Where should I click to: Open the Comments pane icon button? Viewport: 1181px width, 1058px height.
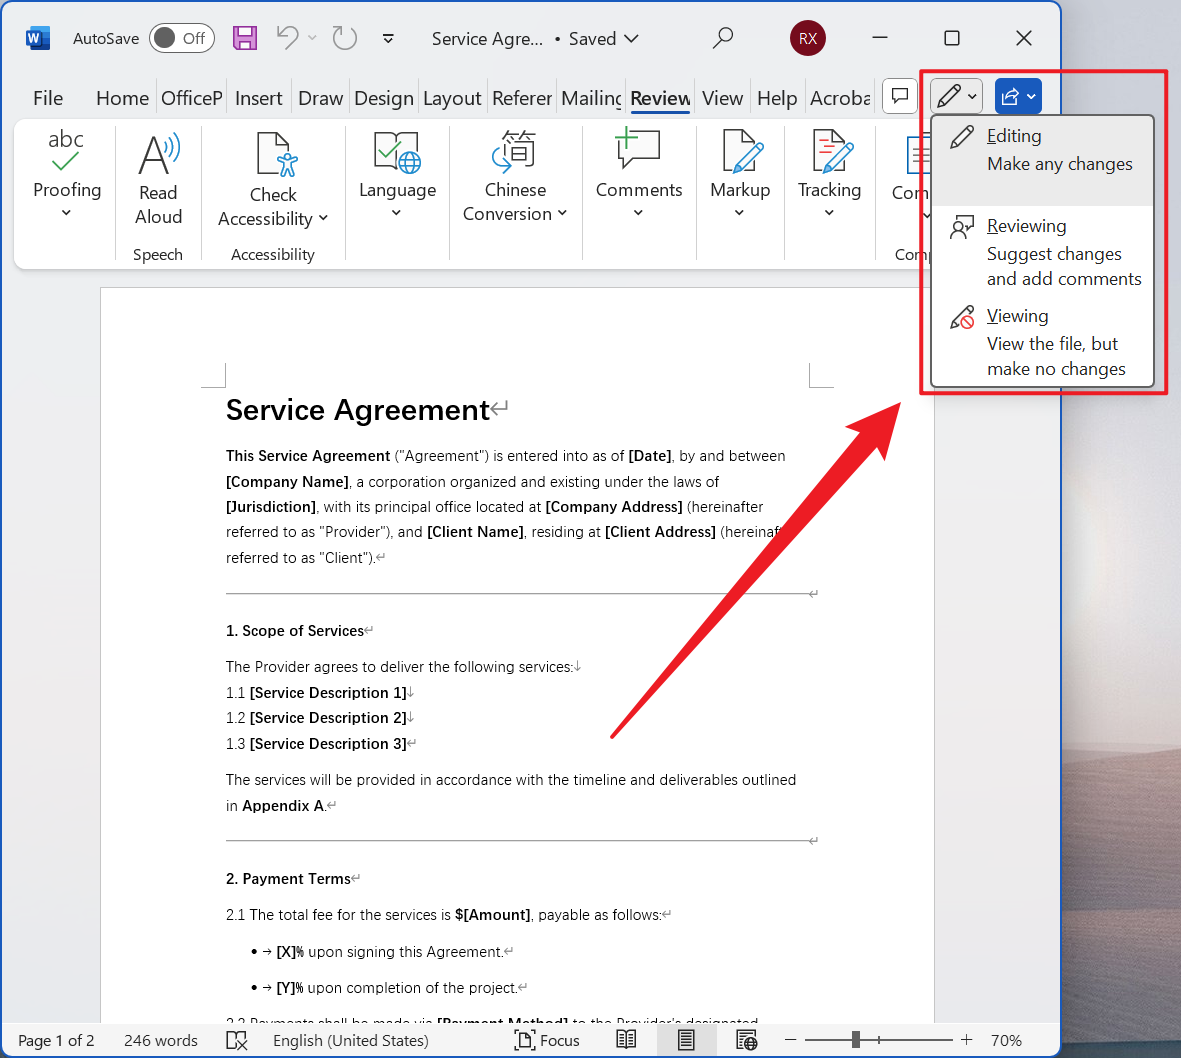[900, 96]
